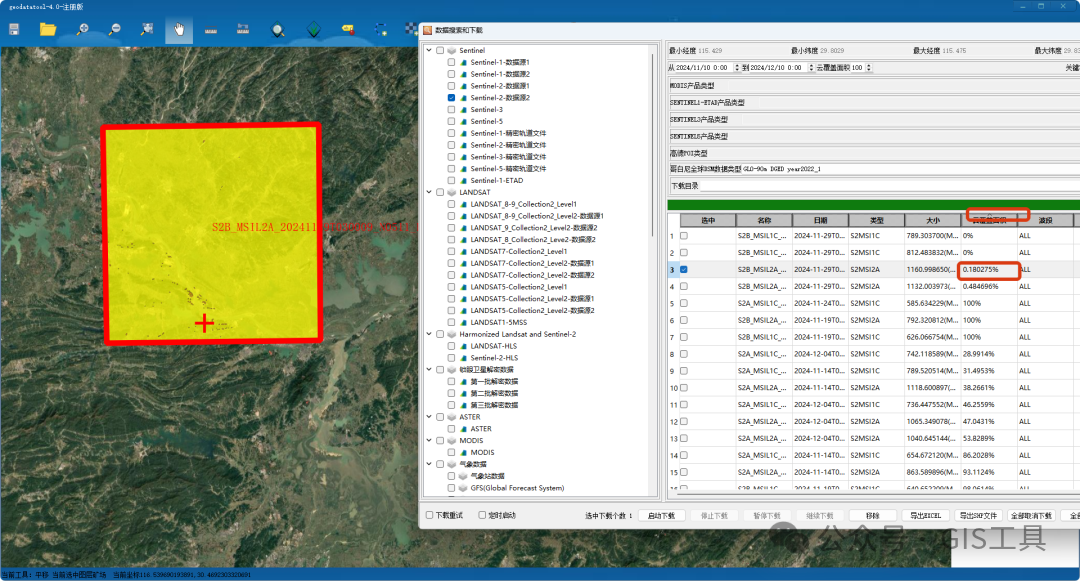This screenshot has width=1080, height=581.
Task: Select the zoom out magnifier tool
Action: (x=115, y=30)
